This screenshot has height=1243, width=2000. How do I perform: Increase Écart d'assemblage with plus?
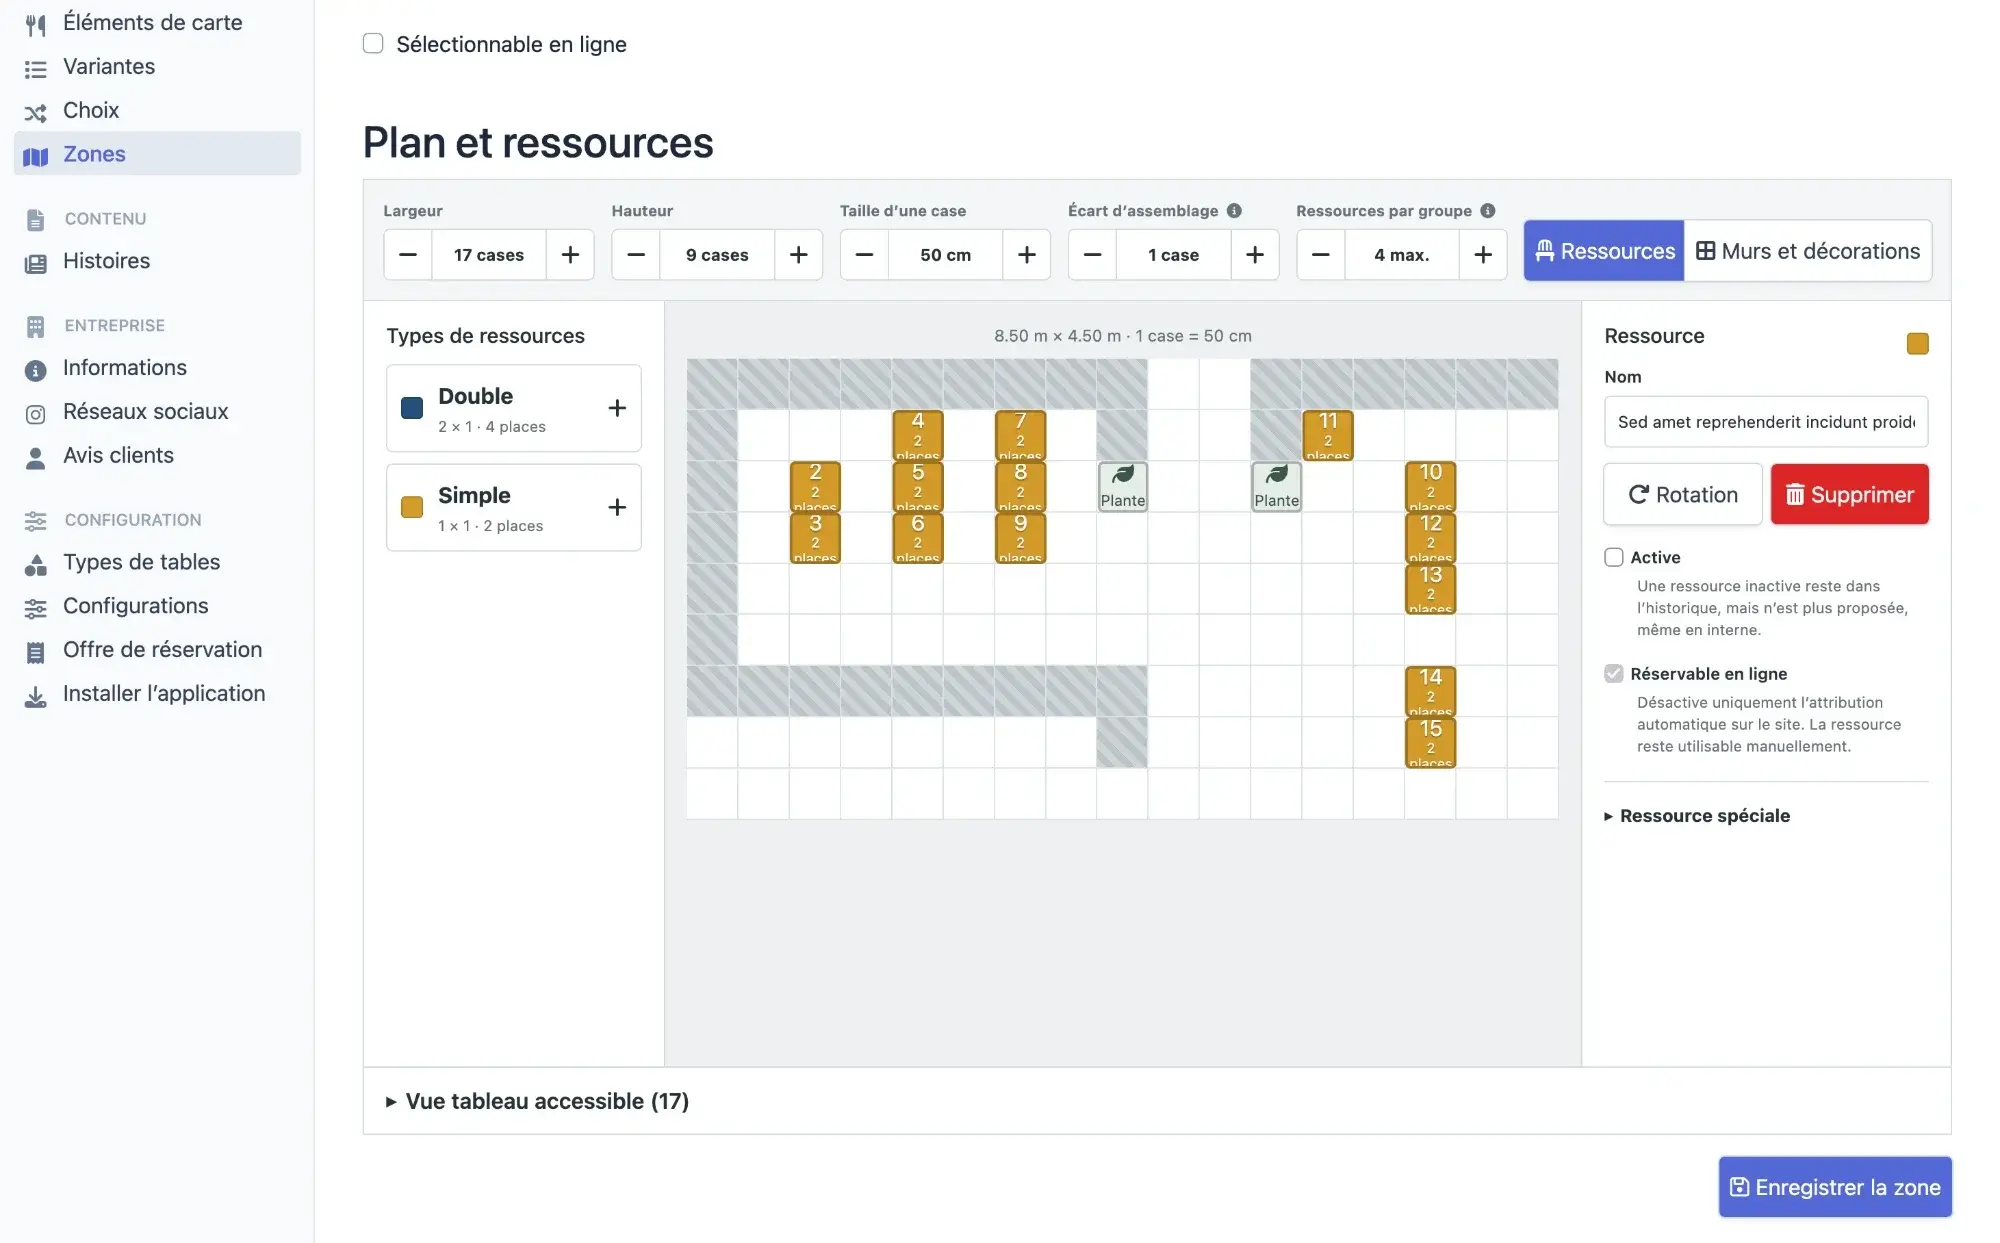click(x=1255, y=255)
